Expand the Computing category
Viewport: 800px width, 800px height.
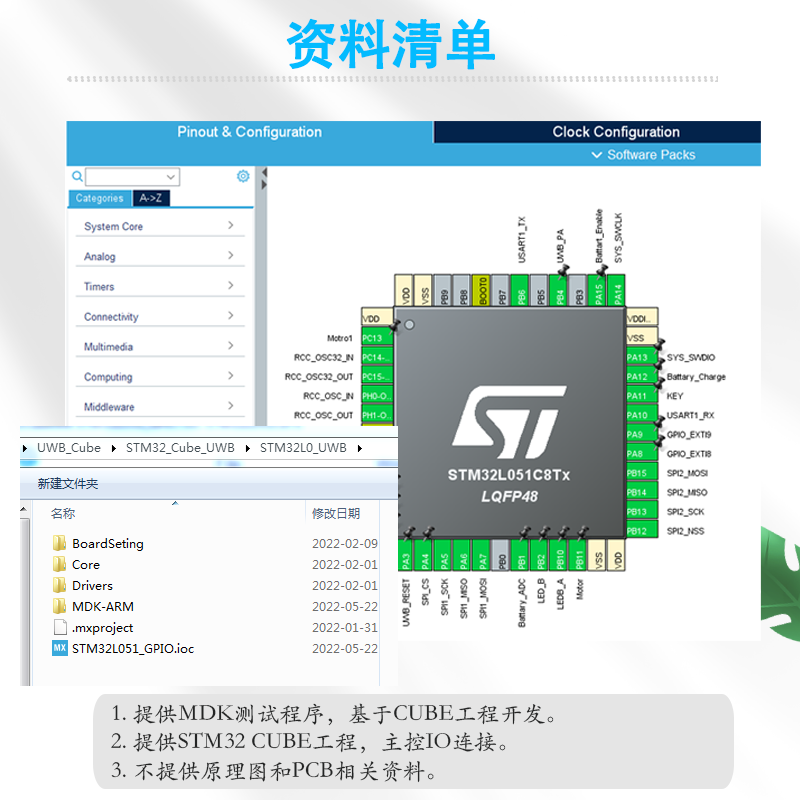click(x=160, y=377)
